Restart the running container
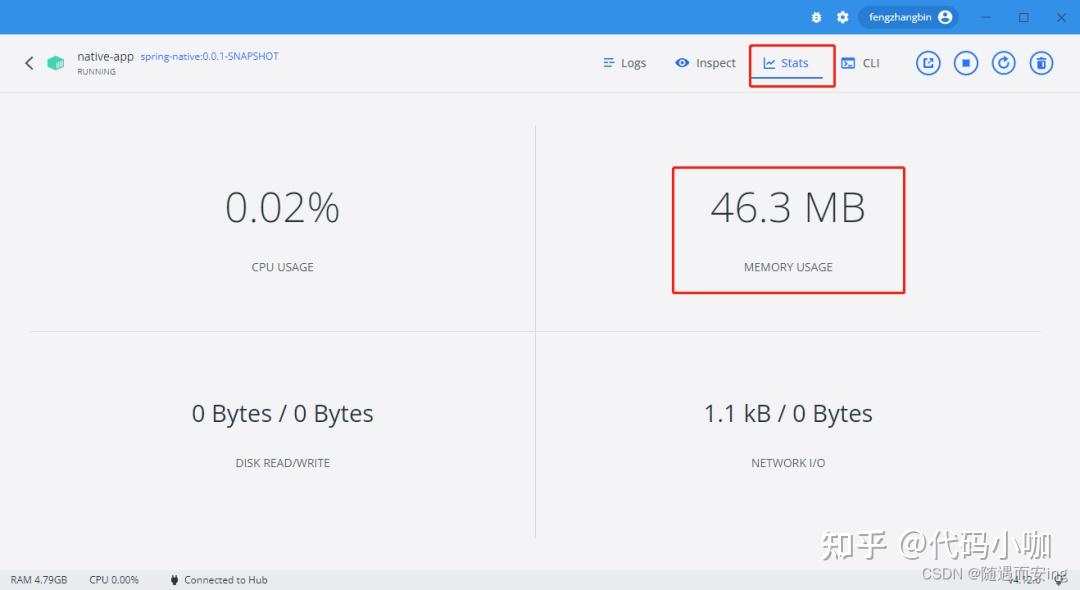 [x=1003, y=62]
